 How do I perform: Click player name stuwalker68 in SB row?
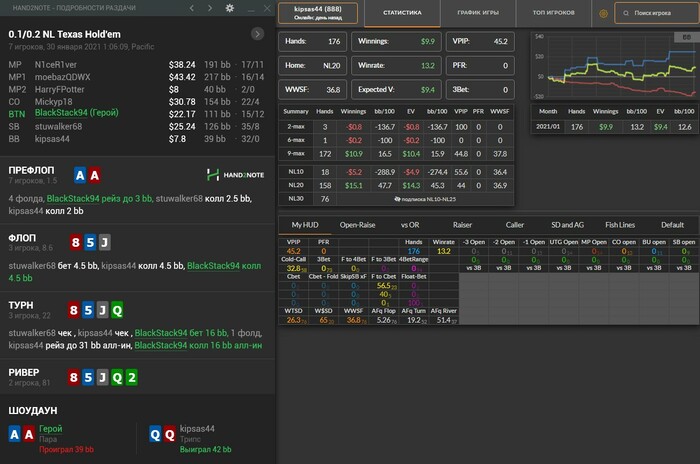58,127
